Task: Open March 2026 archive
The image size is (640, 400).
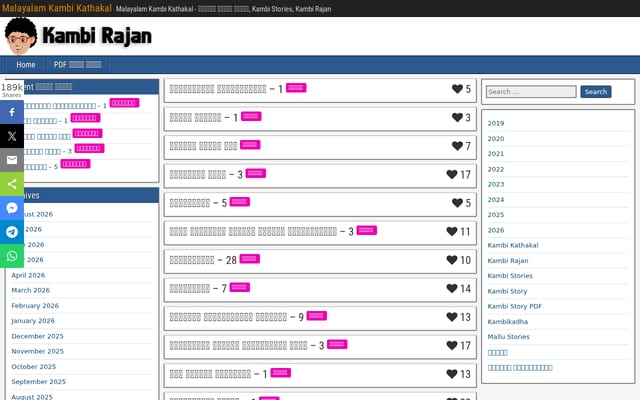Action: [30, 290]
